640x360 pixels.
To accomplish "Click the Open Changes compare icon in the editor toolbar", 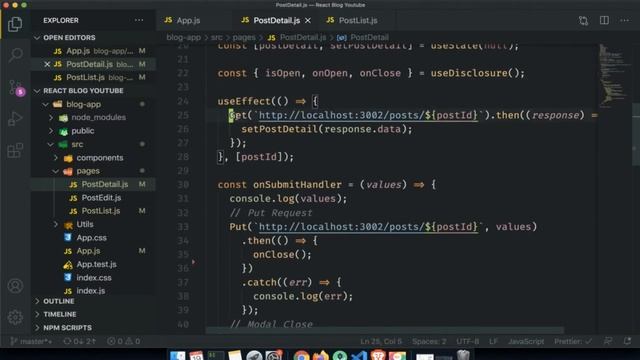I will coord(583,20).
